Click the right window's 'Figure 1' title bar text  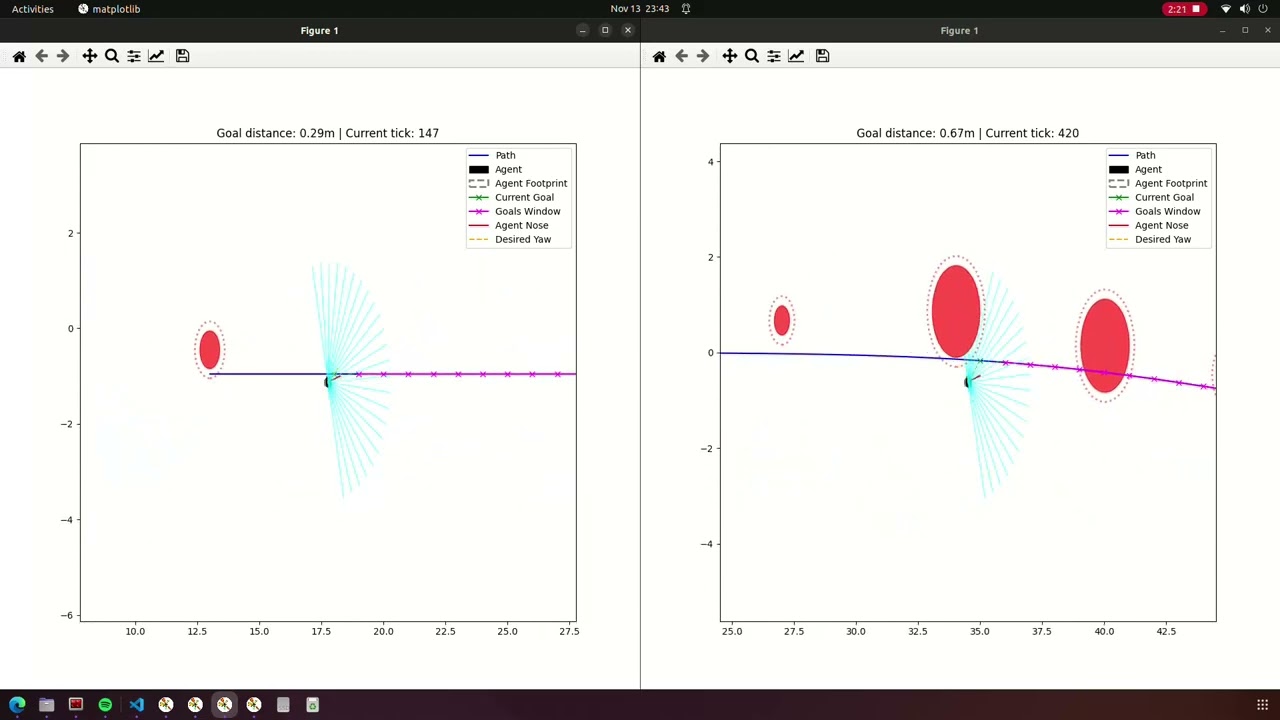959,30
